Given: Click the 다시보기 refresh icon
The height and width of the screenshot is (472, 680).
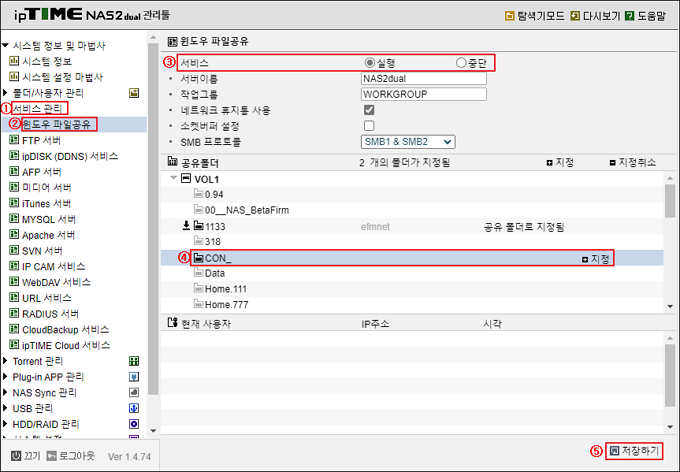Looking at the screenshot, I should point(575,16).
